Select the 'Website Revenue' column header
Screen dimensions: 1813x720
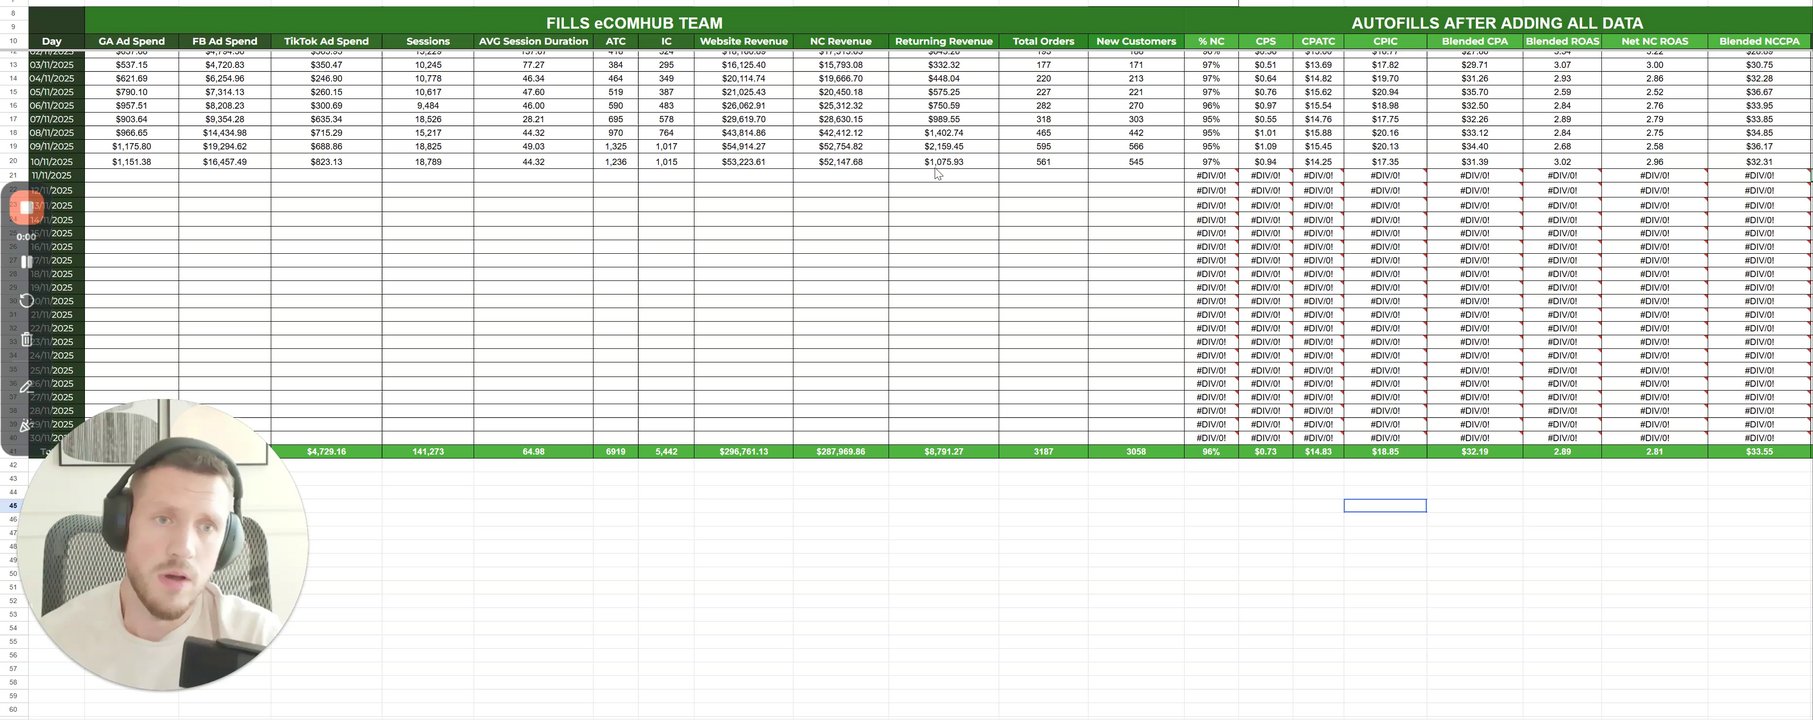pos(743,41)
